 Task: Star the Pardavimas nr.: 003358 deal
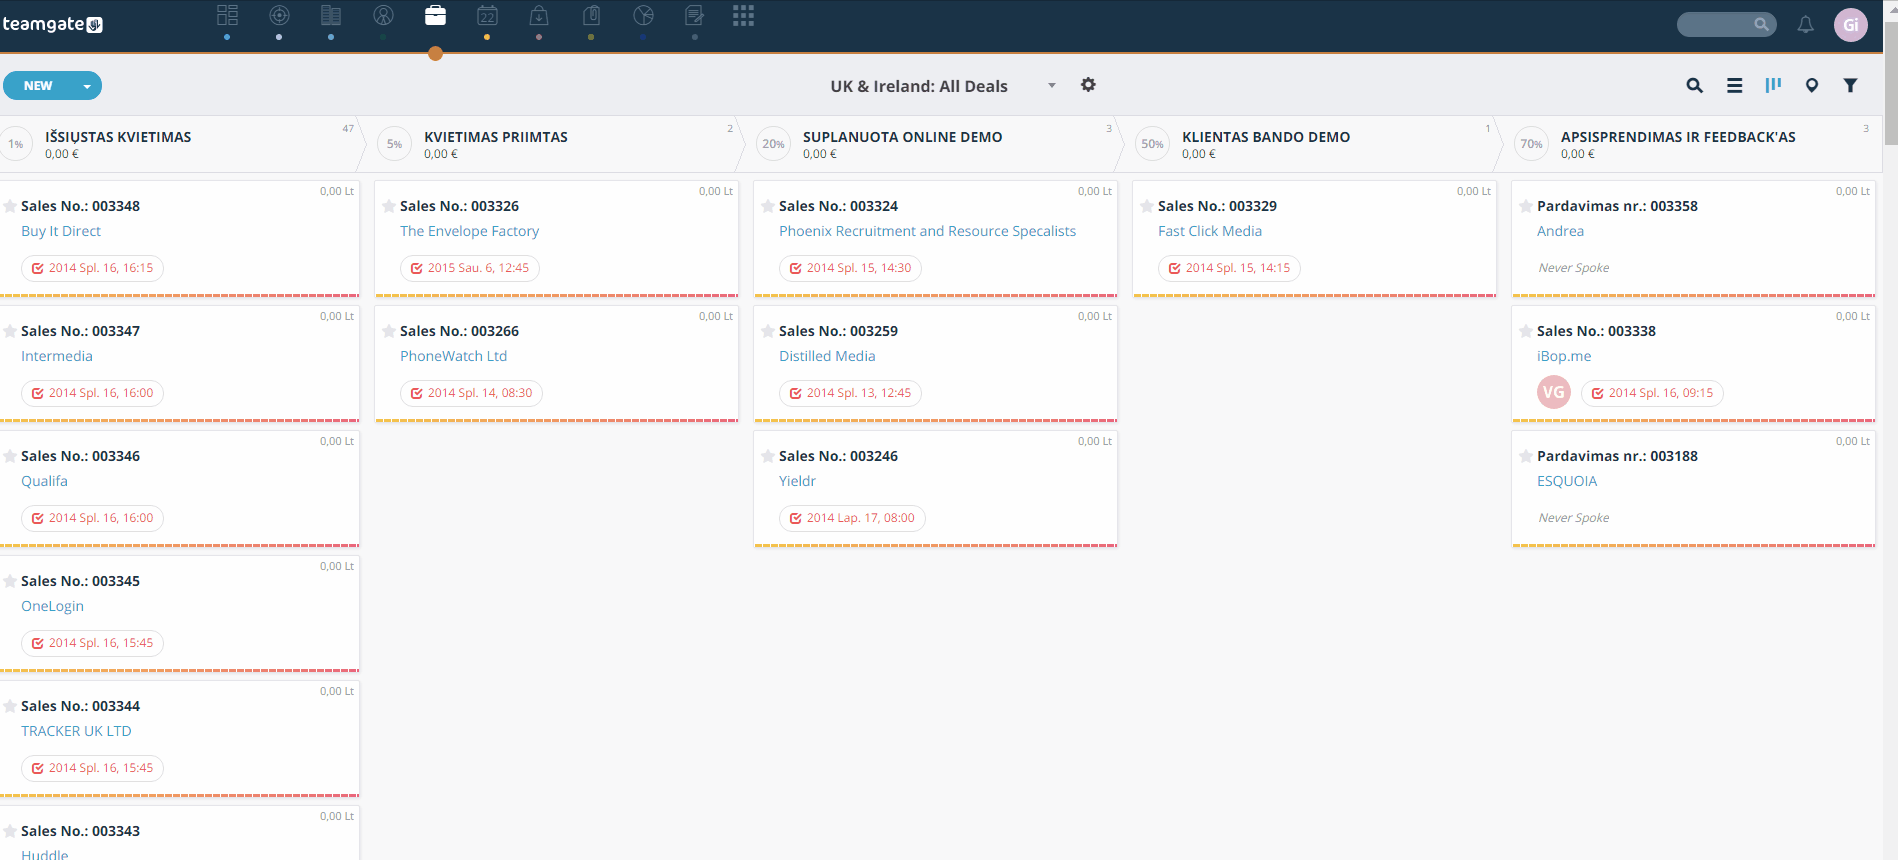[1526, 206]
